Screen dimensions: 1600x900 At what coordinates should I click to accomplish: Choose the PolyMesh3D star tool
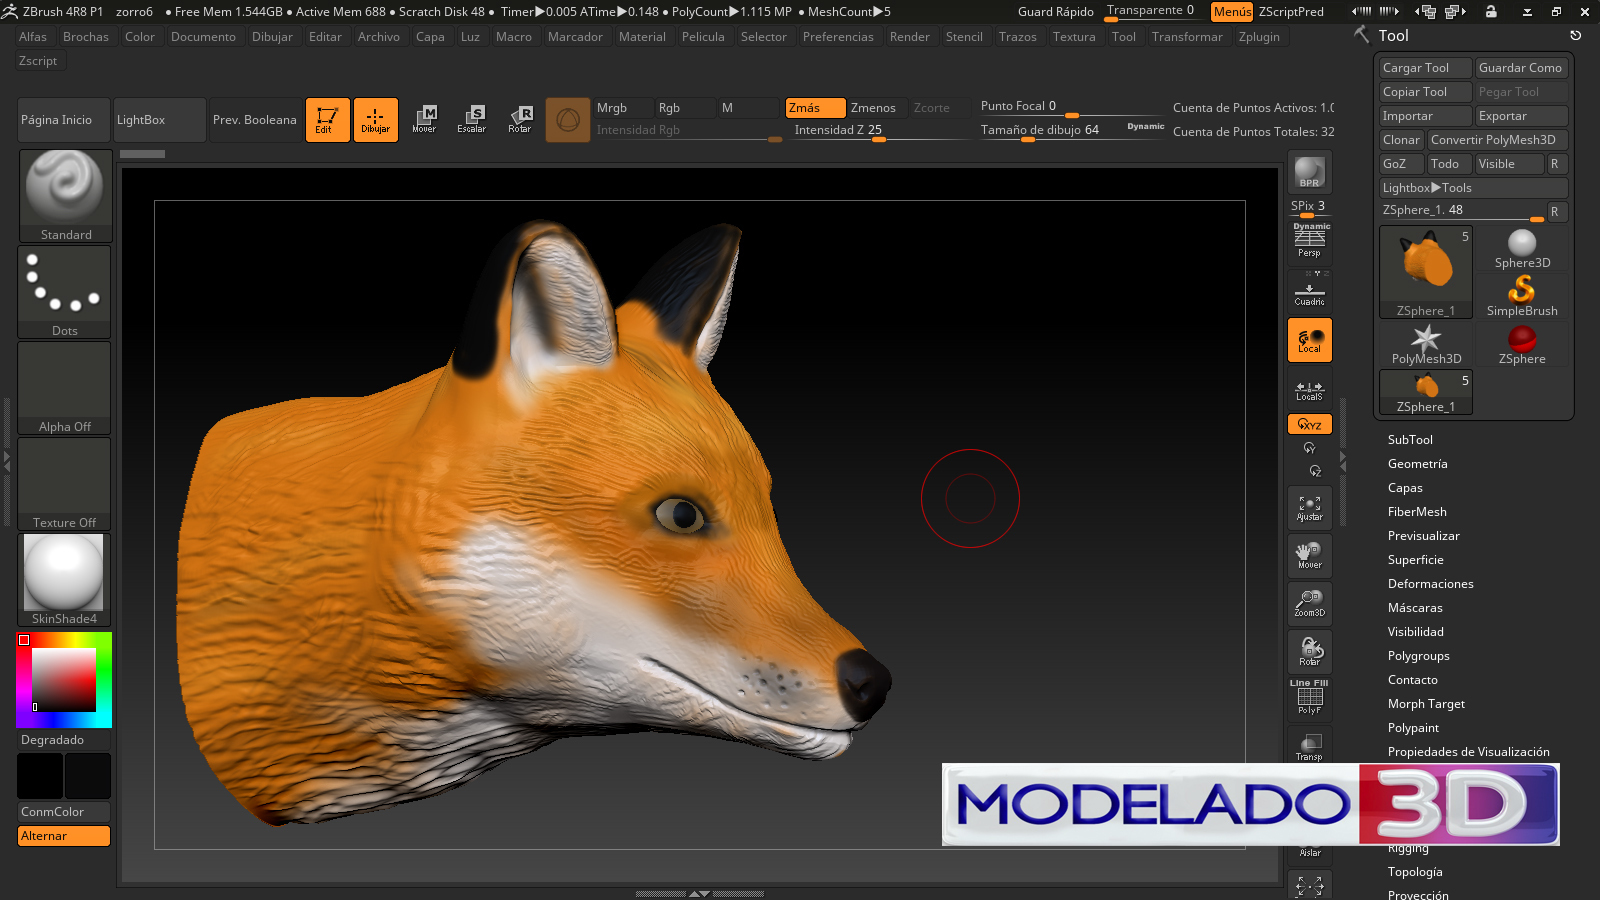[1426, 344]
